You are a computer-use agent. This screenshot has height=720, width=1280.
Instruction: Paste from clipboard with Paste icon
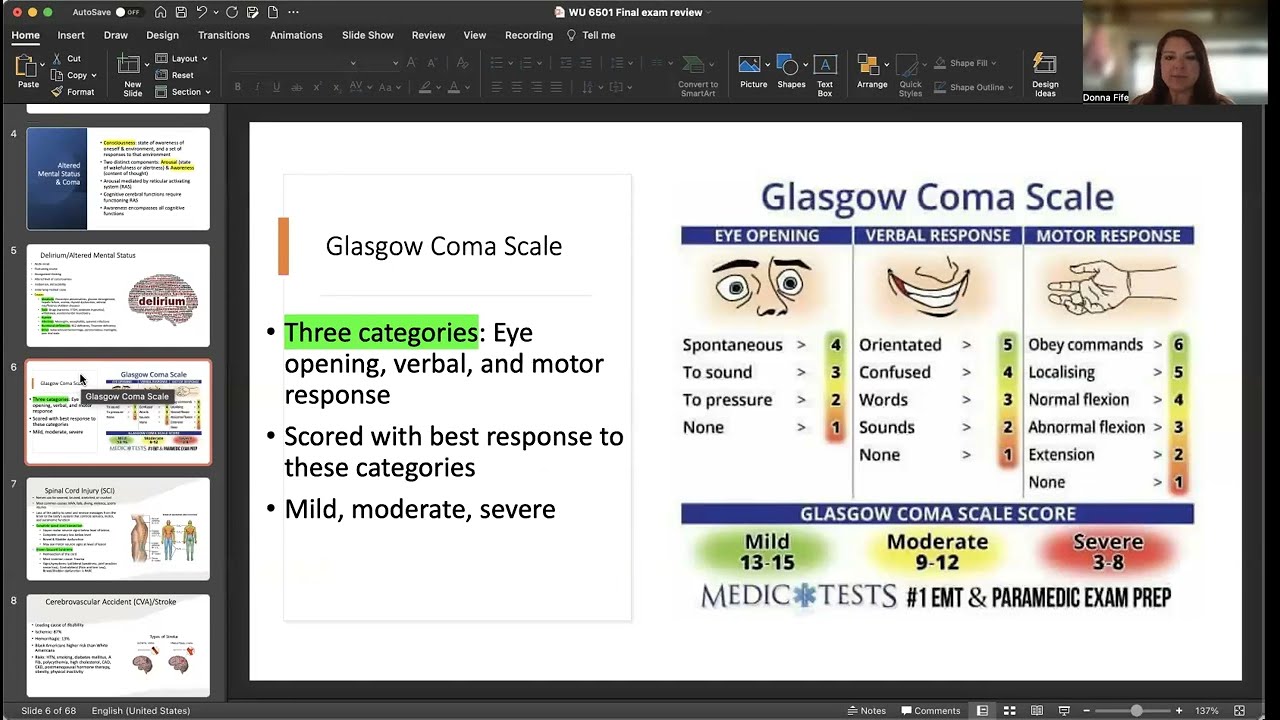[x=27, y=67]
